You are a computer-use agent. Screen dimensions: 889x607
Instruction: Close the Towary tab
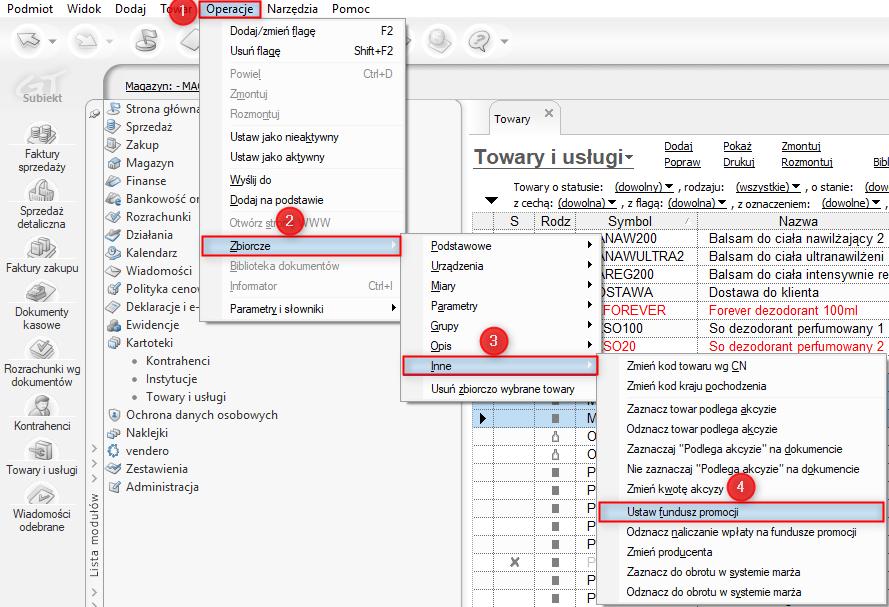click(547, 113)
